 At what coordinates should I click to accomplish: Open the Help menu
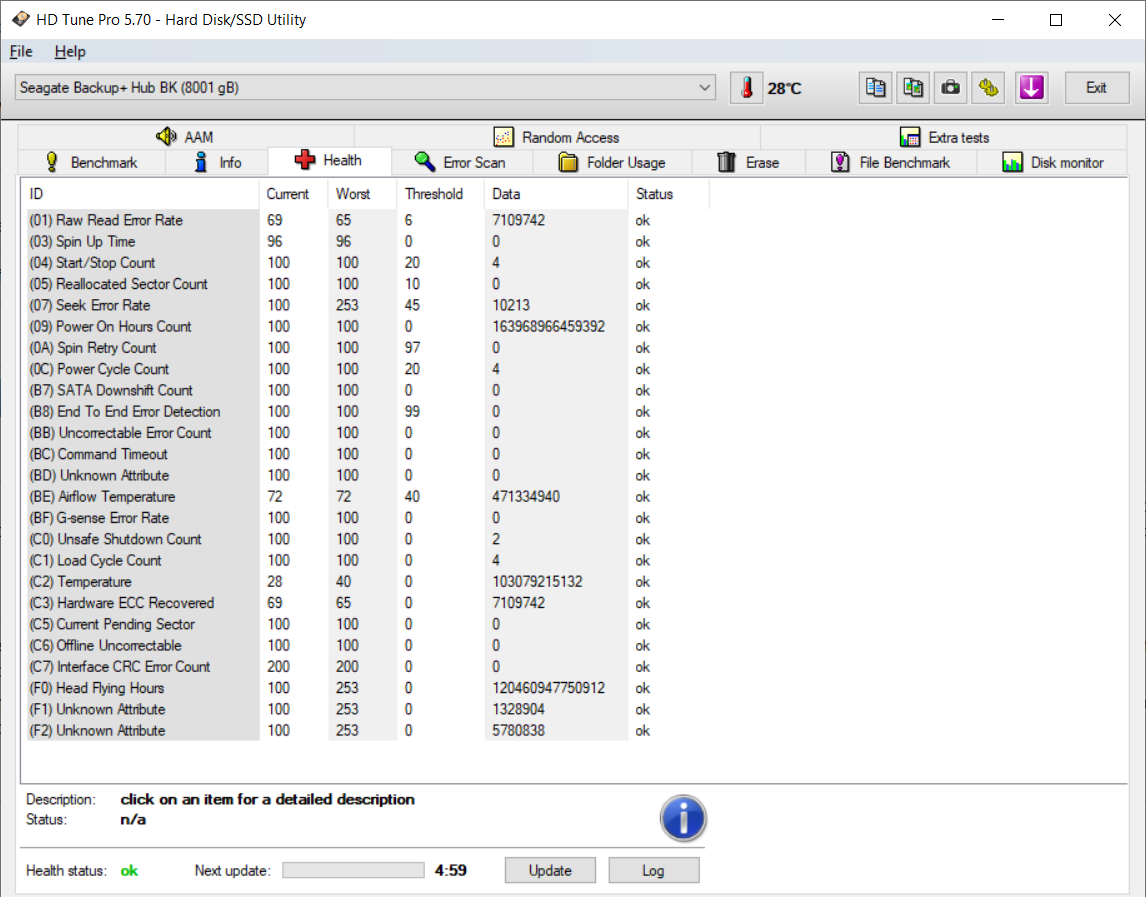pyautogui.click(x=70, y=51)
